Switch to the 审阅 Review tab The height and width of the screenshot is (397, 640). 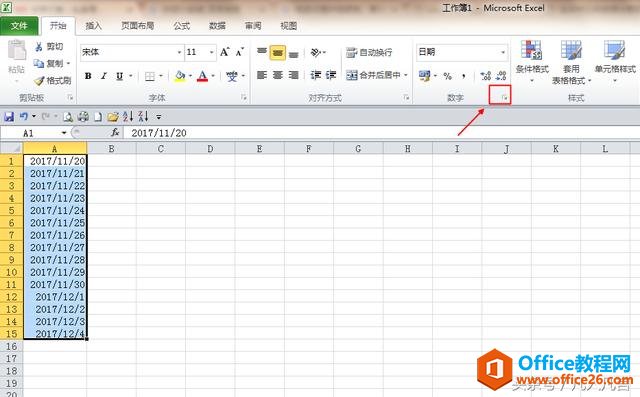click(x=253, y=26)
